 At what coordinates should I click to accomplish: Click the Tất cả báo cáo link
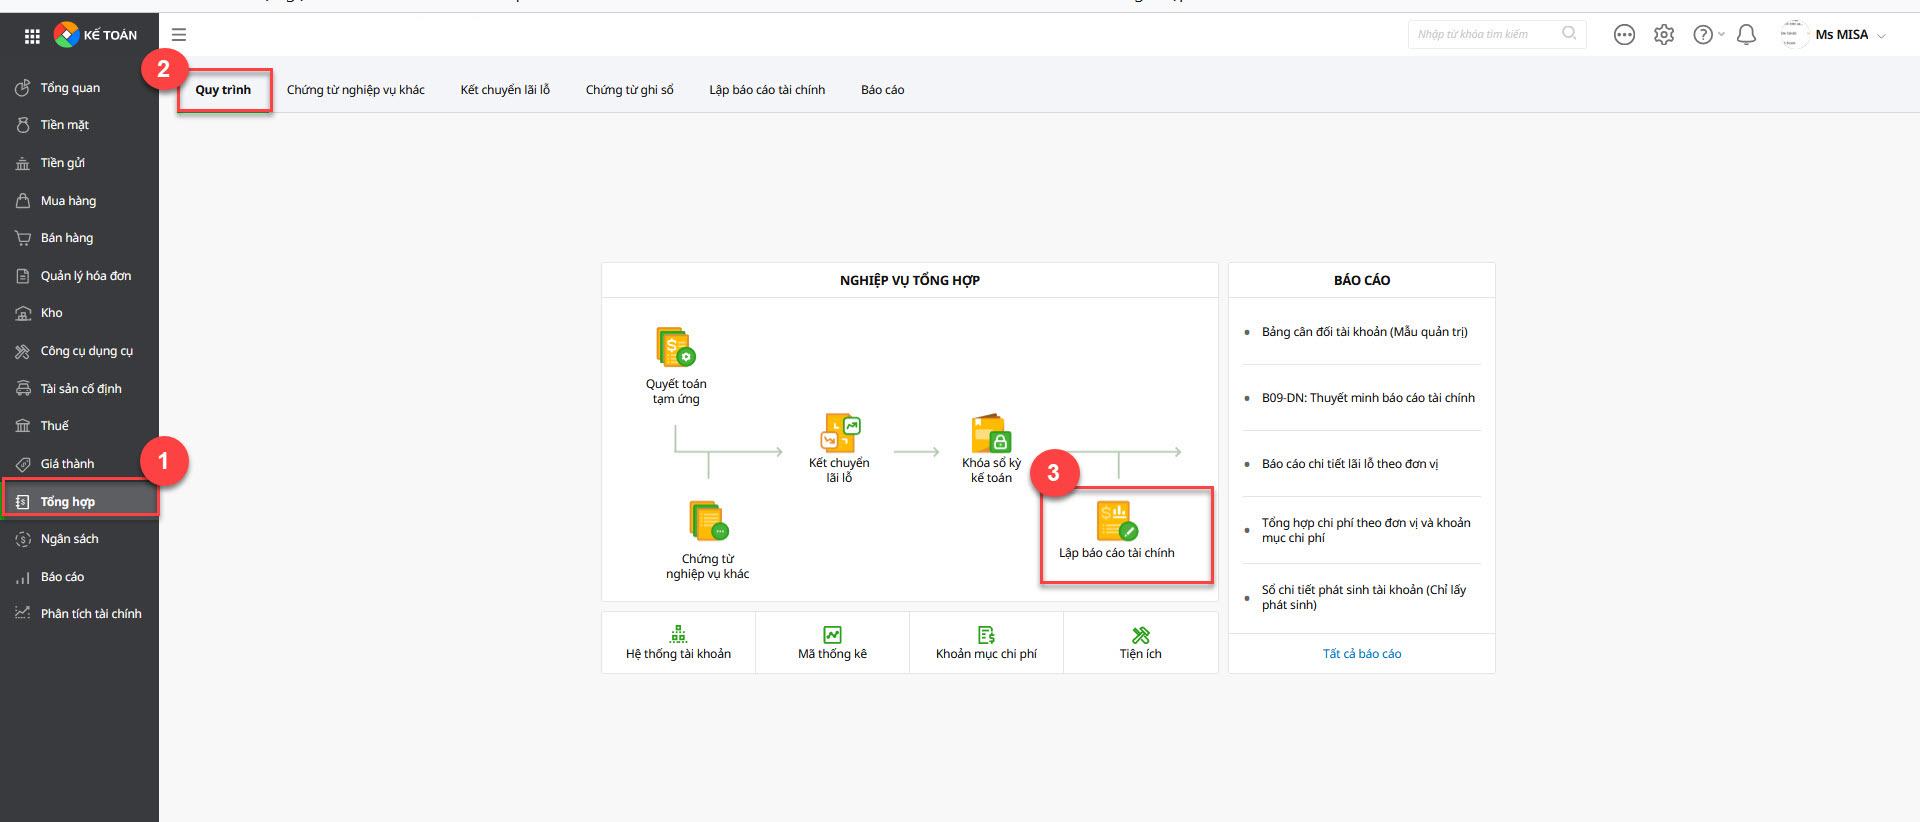[x=1361, y=654]
